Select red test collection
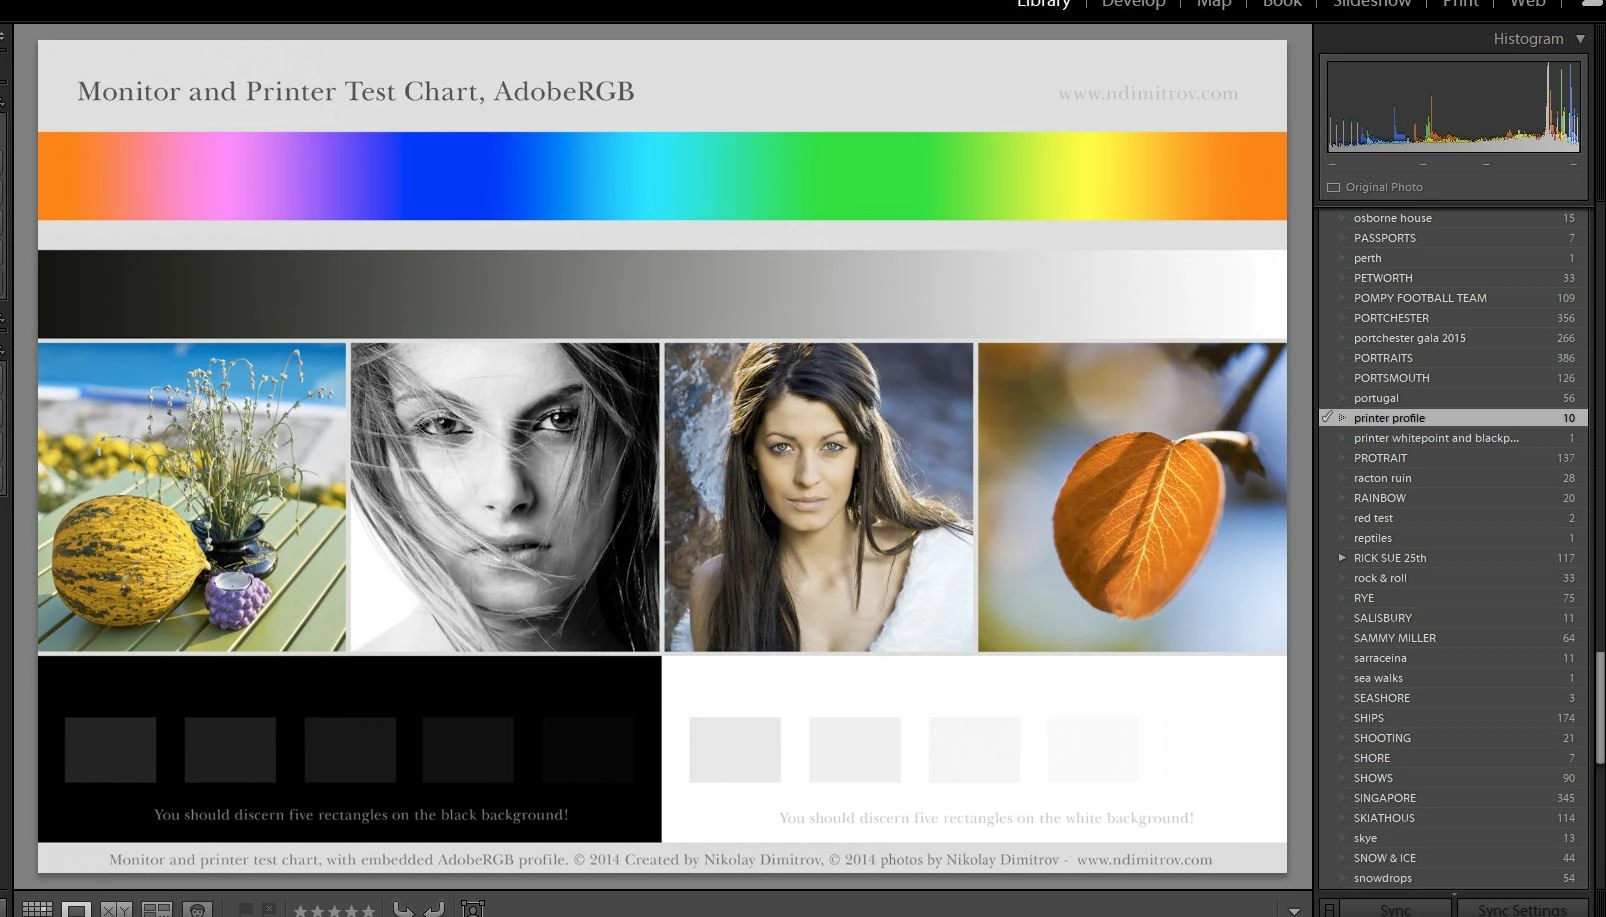 coord(1453,518)
